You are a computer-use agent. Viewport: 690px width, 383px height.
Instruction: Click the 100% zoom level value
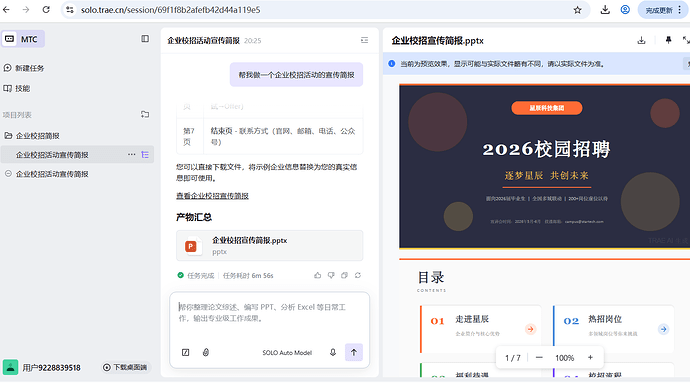pos(565,358)
